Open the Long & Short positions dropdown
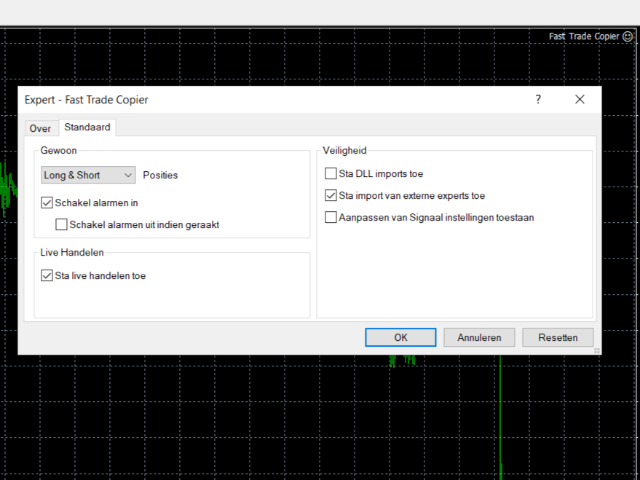Image resolution: width=640 pixels, height=480 pixels. 88,175
